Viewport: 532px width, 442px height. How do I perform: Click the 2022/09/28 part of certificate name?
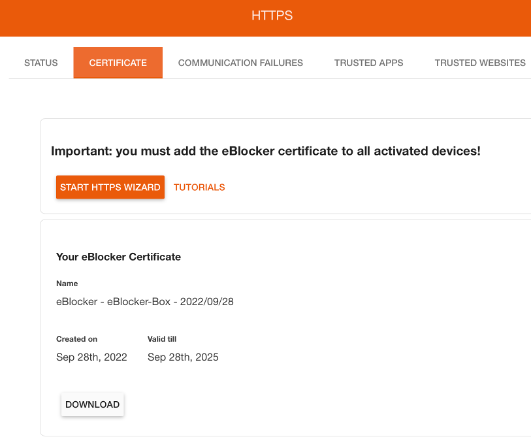click(x=207, y=302)
